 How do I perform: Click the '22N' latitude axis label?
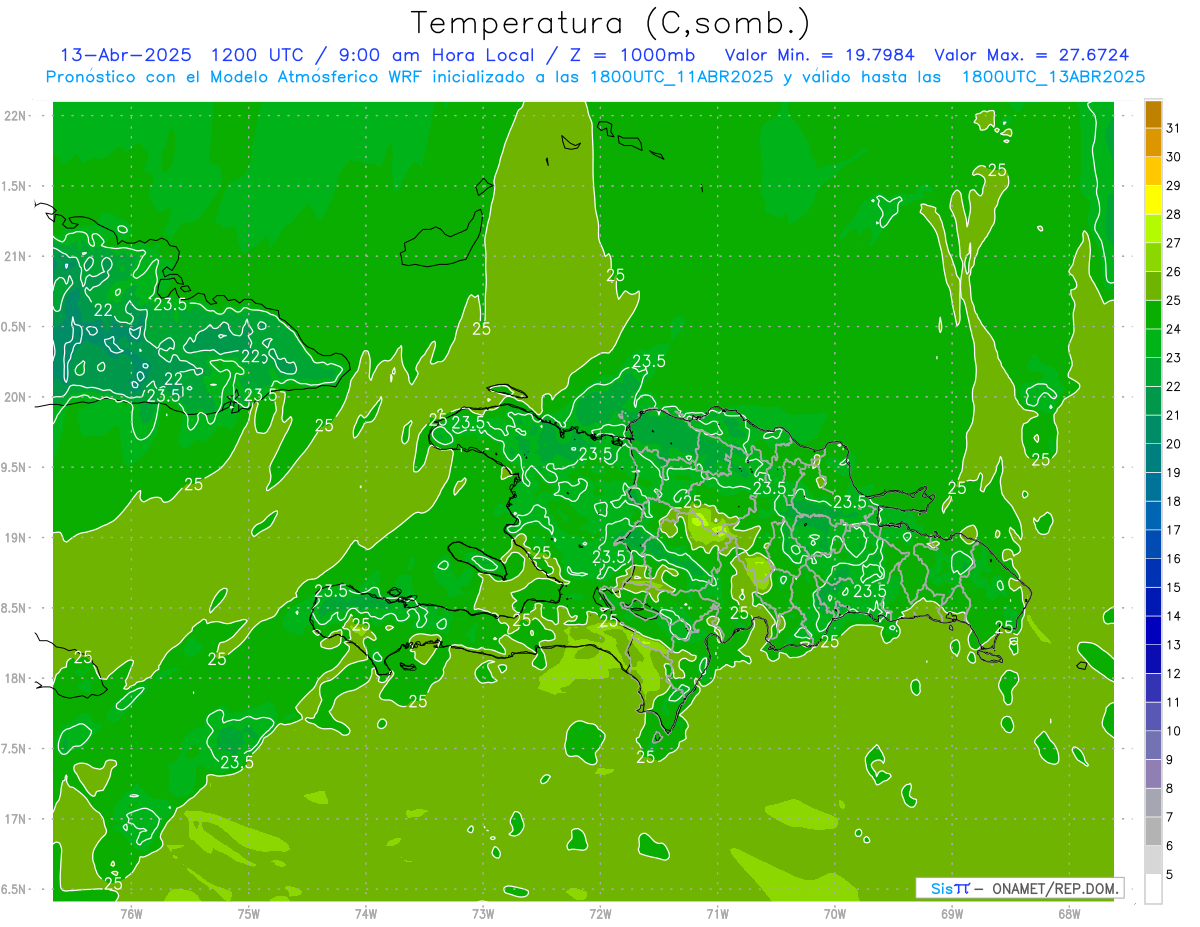coord(17,116)
